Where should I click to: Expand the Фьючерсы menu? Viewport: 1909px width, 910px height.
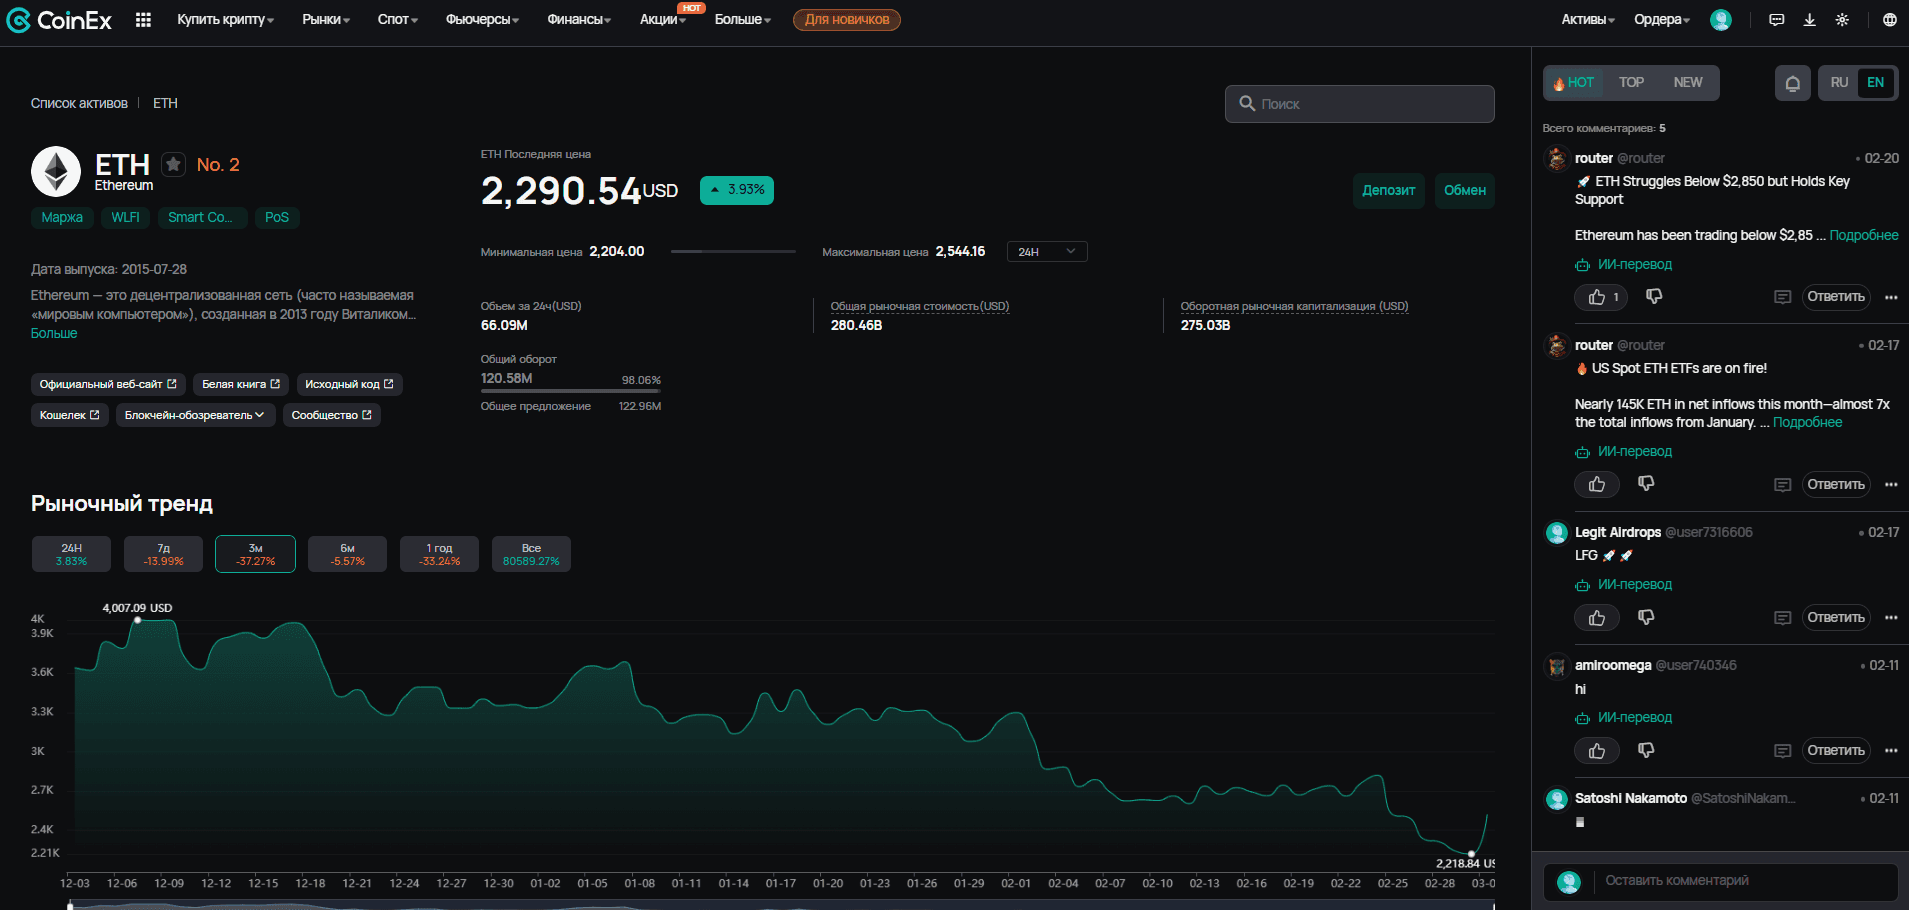tap(482, 20)
